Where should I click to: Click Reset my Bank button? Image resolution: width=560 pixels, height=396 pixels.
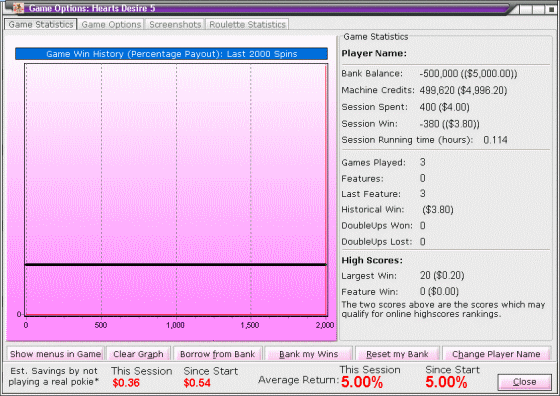tap(397, 354)
